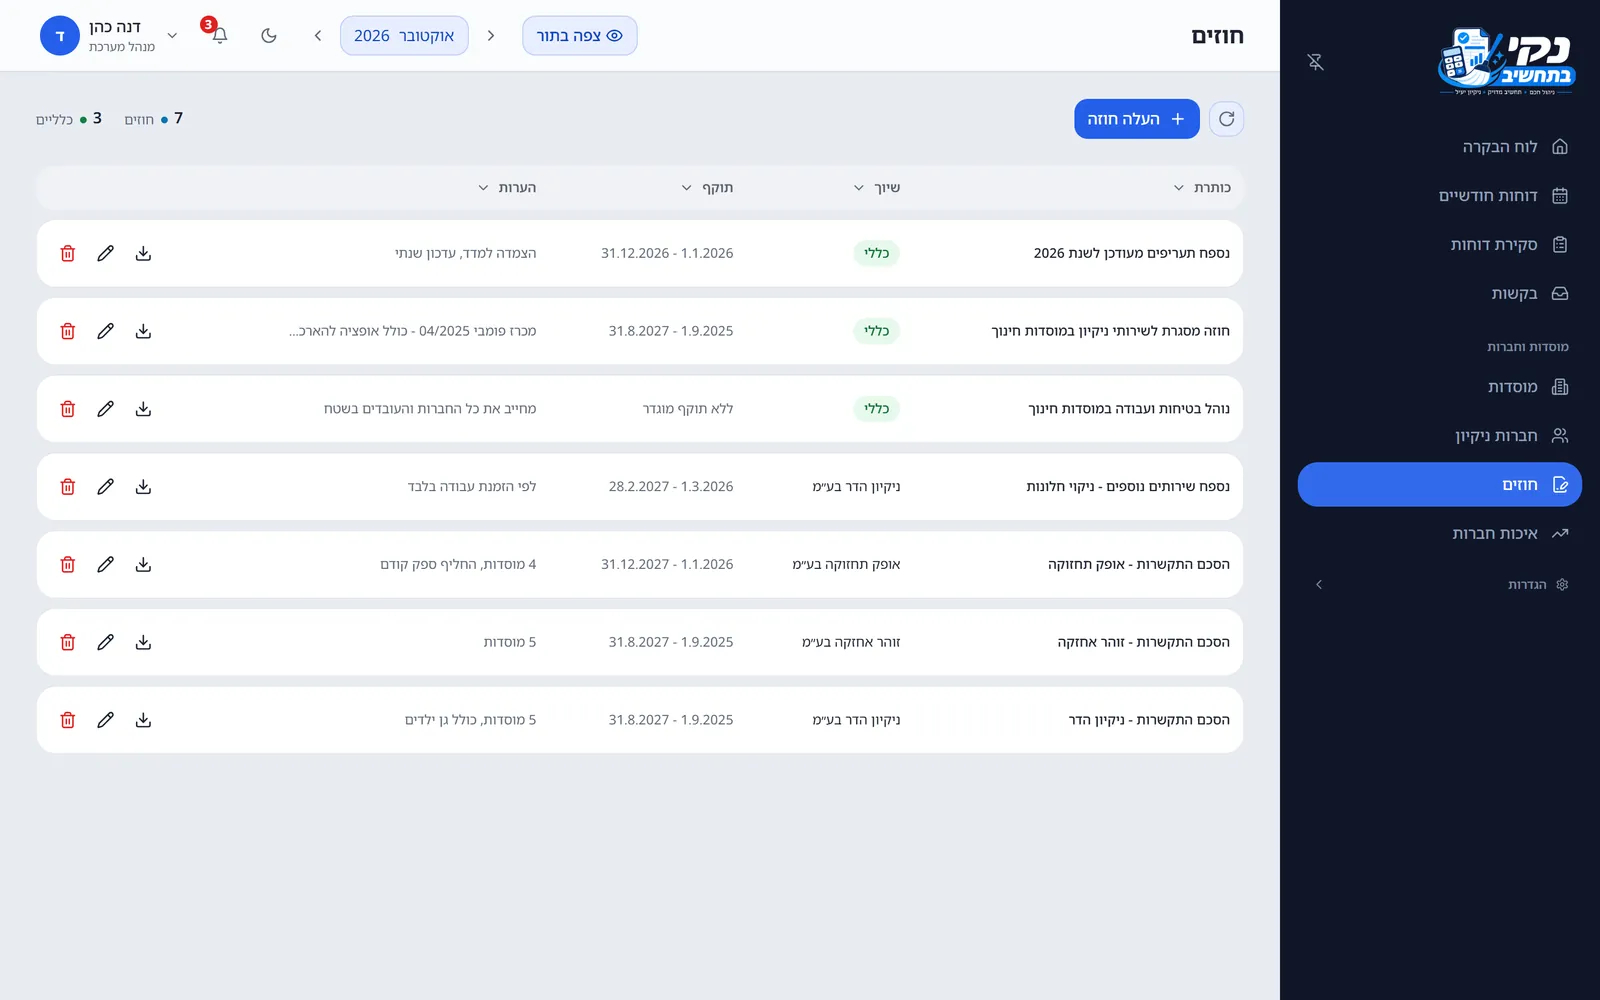Image resolution: width=1600 pixels, height=1000 pixels.
Task: Delete the safety procedure document row
Action: click(x=68, y=409)
